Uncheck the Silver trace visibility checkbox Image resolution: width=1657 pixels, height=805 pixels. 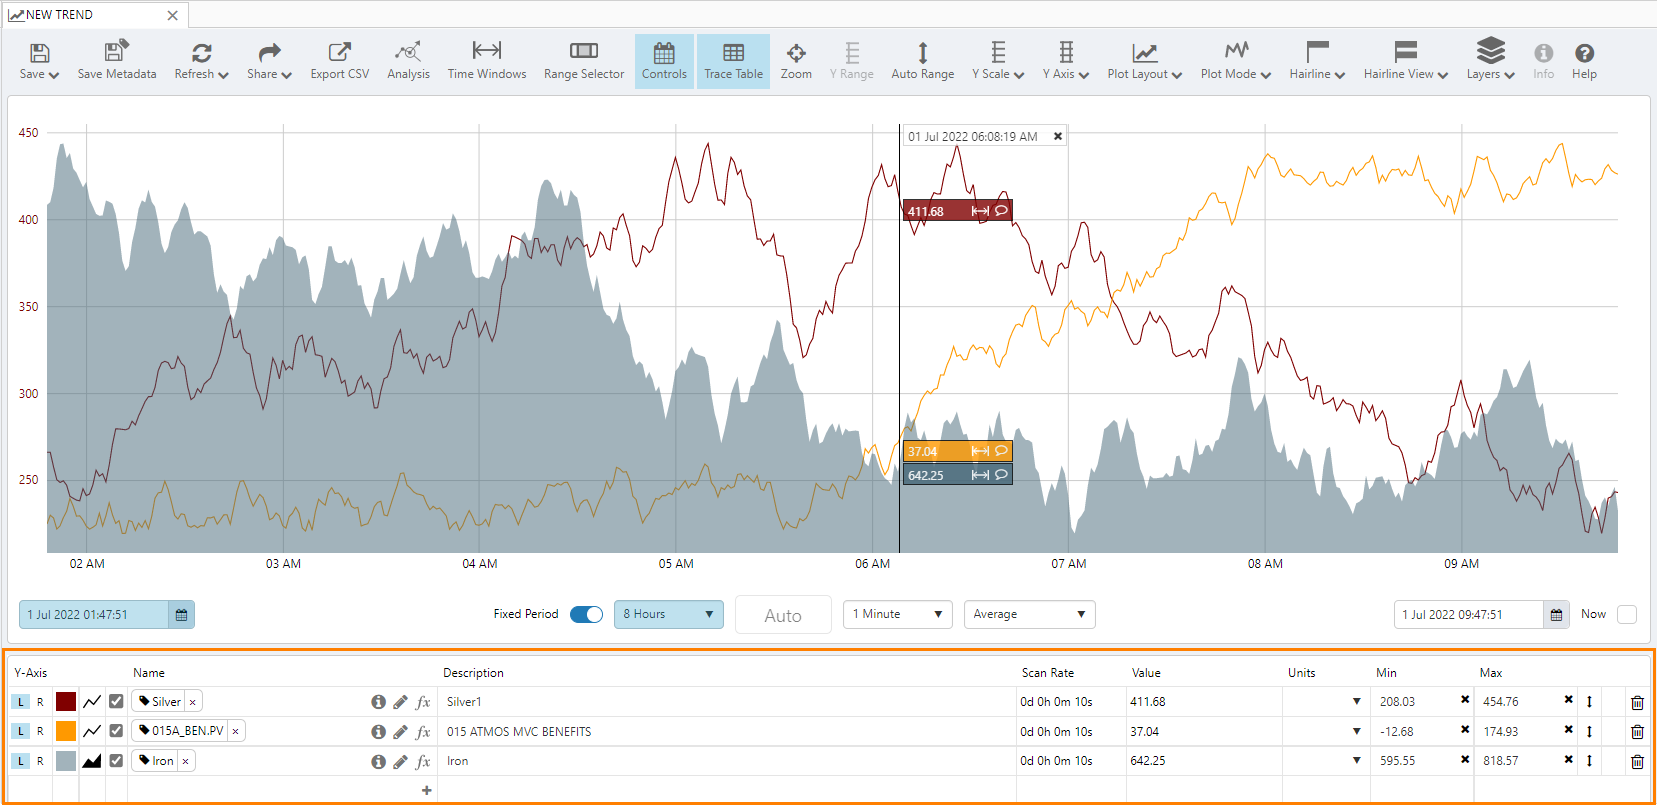pos(116,701)
